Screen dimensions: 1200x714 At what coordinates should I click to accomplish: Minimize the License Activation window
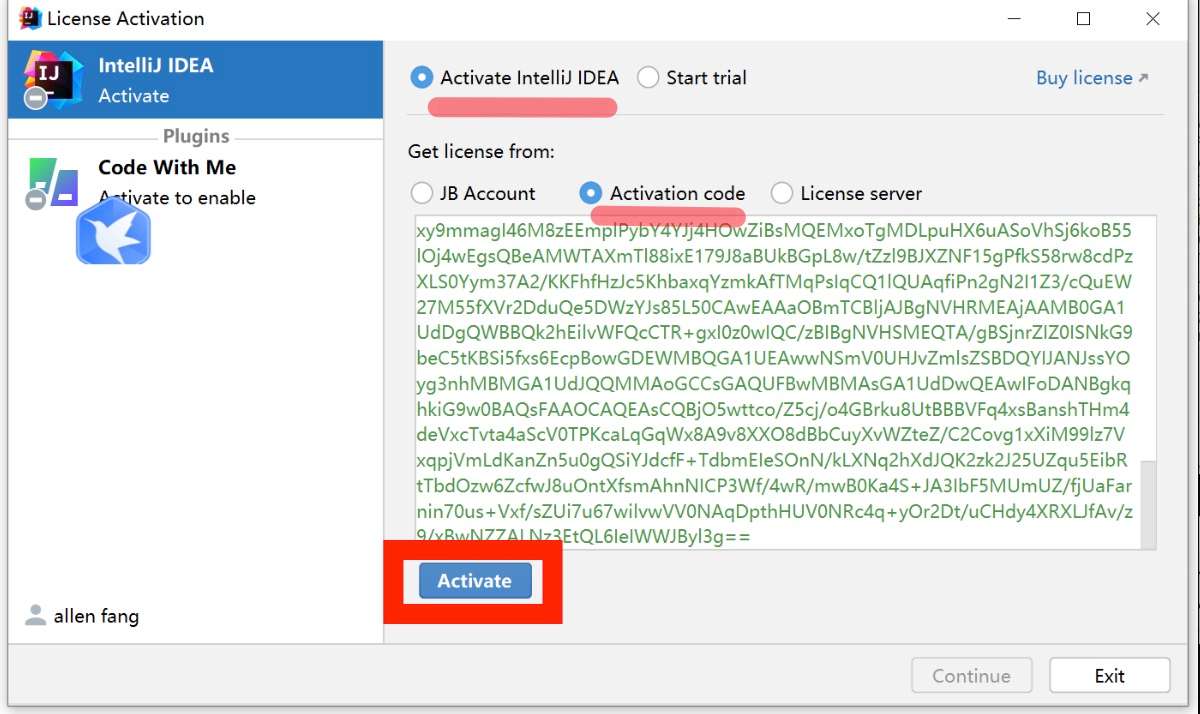pos(1015,18)
